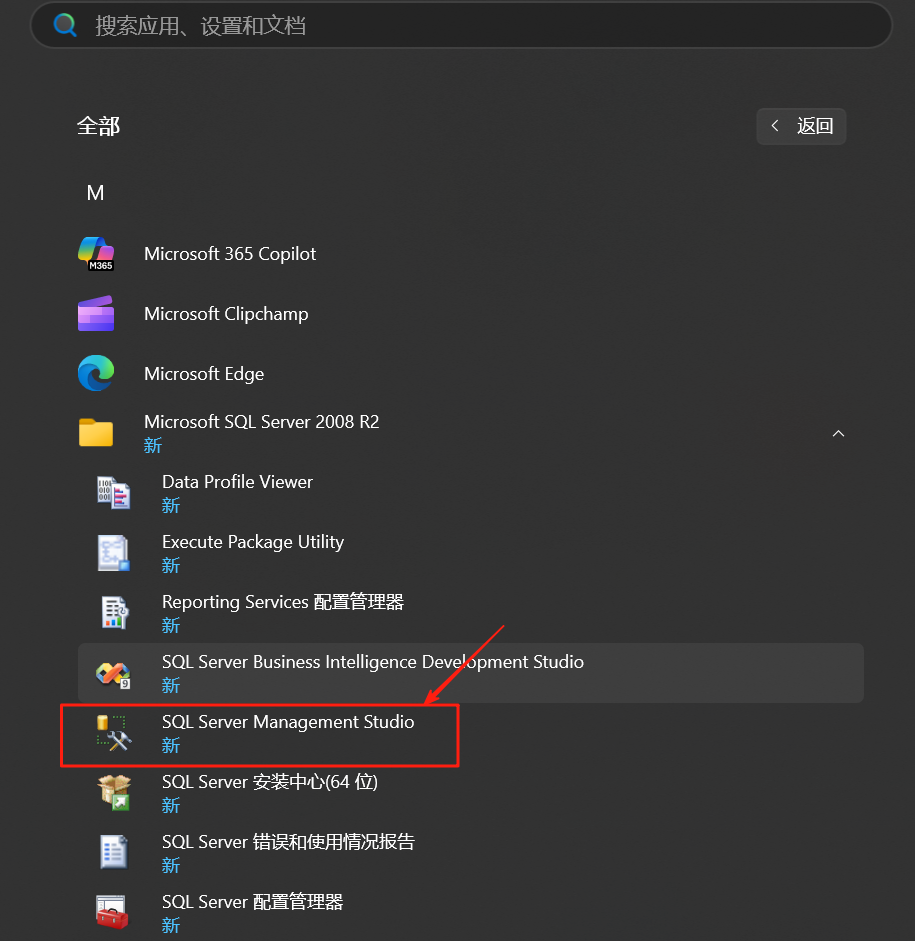The width and height of the screenshot is (915, 941).
Task: Click the Microsoft SQL Server 2008 R2 folder icon
Action: [96, 433]
